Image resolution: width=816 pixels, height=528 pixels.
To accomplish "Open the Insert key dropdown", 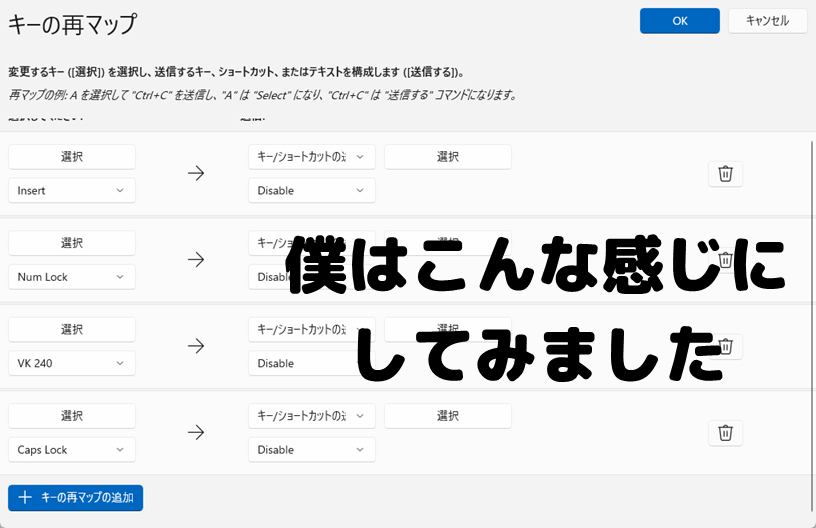I will point(71,190).
